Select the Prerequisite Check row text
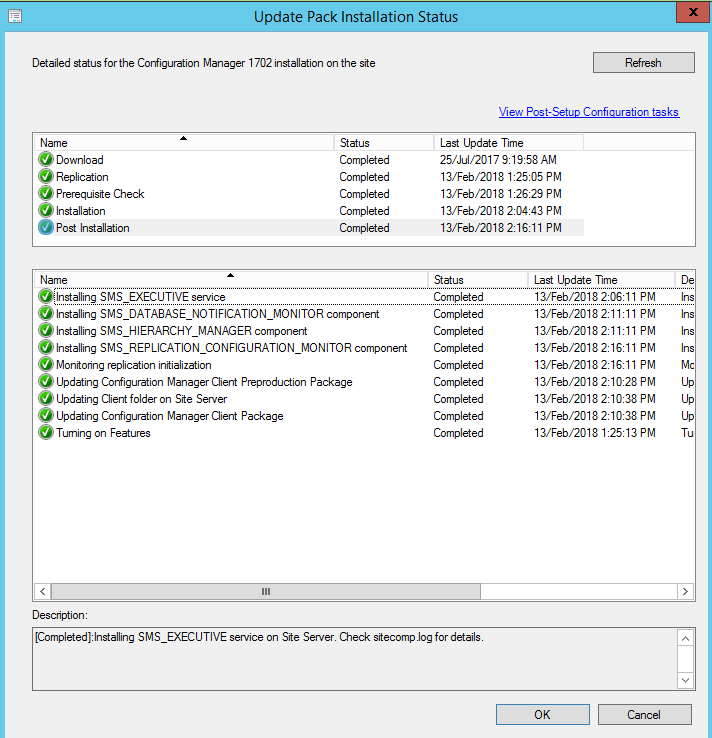 point(100,194)
